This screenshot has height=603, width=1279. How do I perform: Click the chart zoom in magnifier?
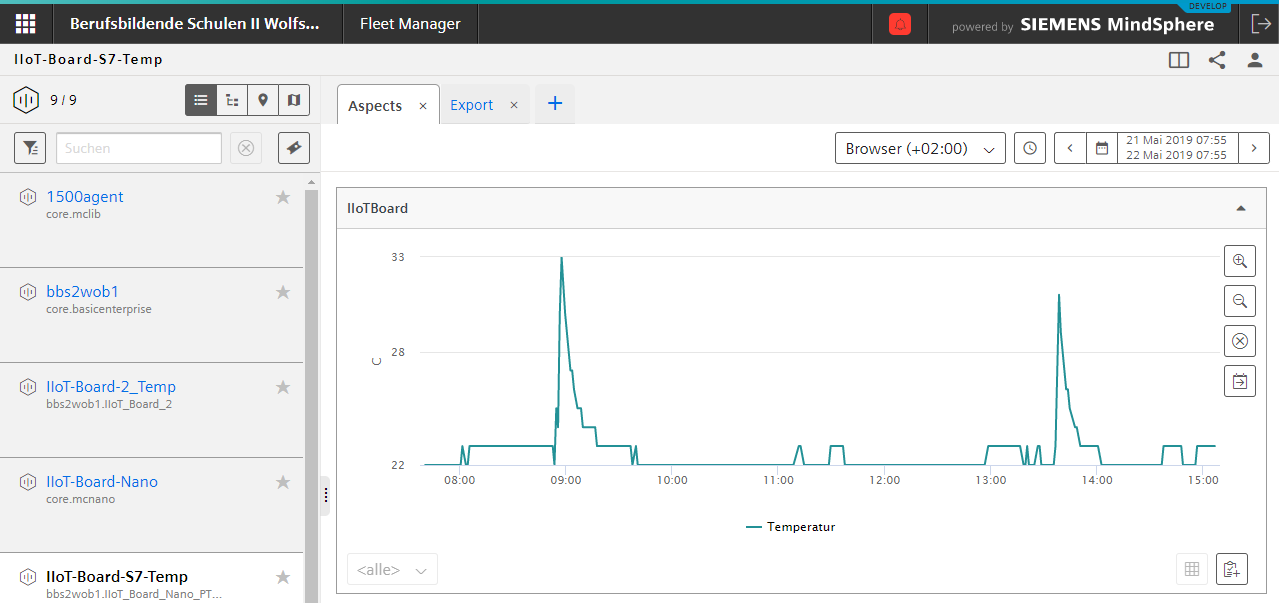coord(1240,261)
